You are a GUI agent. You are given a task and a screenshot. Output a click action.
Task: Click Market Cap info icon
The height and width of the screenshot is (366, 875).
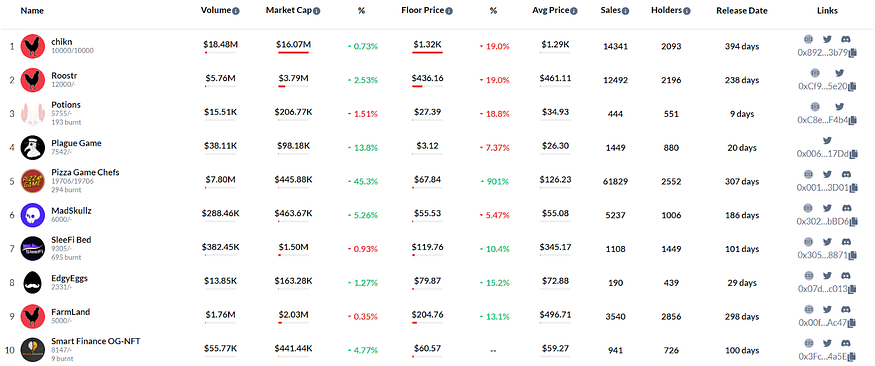tap(316, 11)
